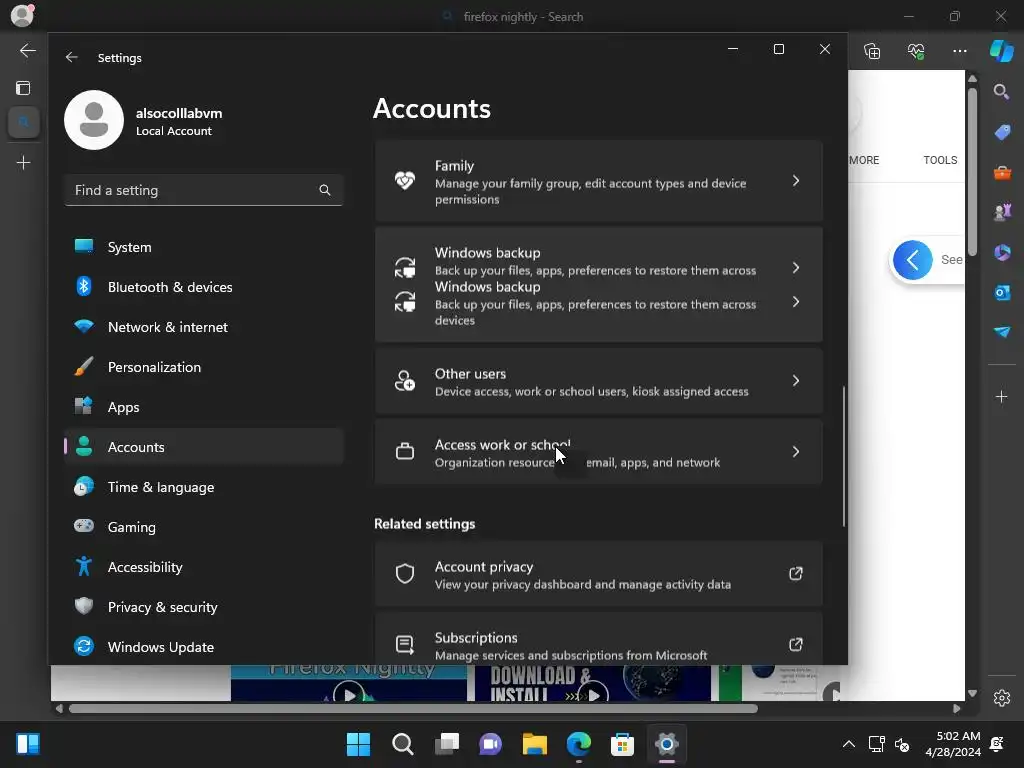Click the Family heart icon
Viewport: 1024px width, 768px height.
(405, 181)
